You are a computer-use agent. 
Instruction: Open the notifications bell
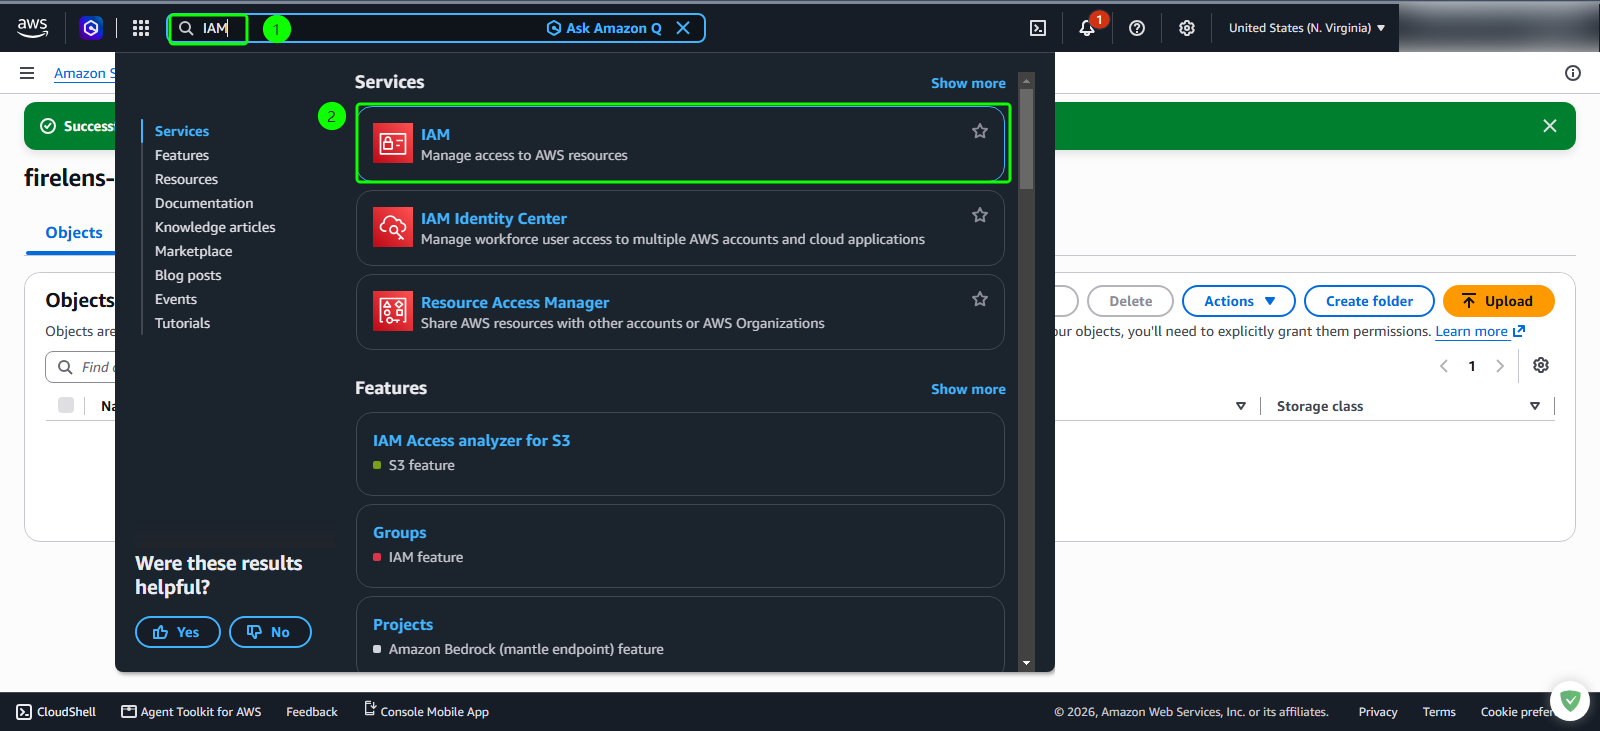[1087, 28]
